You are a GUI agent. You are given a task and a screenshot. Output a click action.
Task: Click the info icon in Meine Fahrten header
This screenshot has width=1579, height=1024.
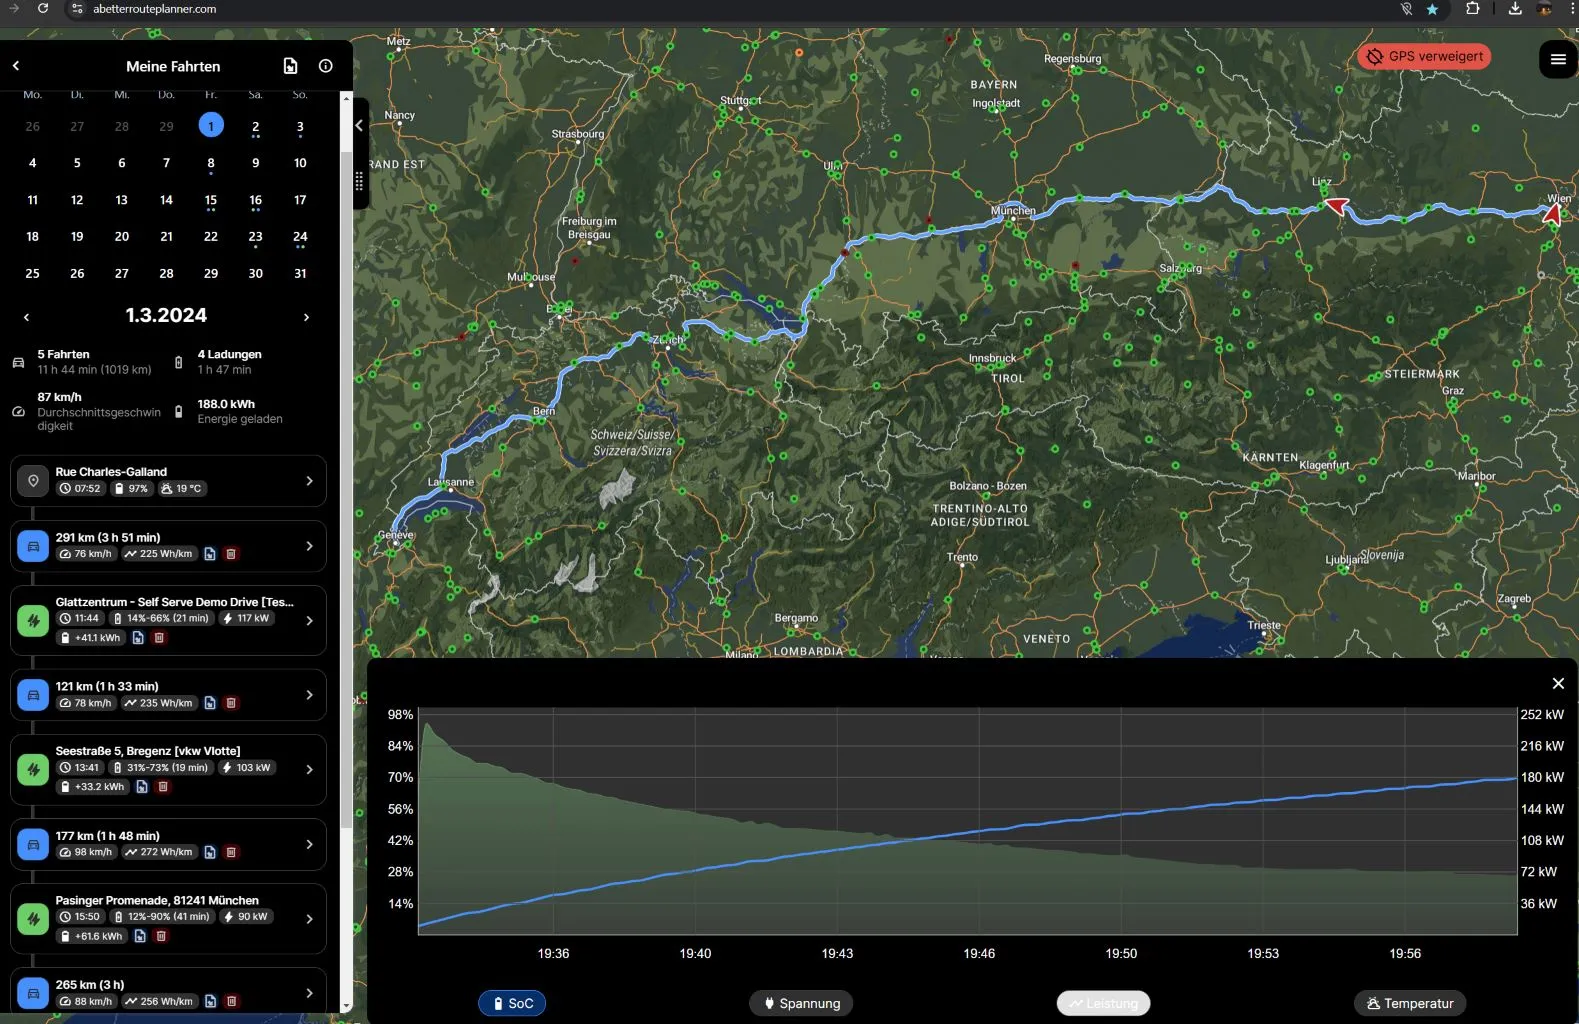[325, 66]
